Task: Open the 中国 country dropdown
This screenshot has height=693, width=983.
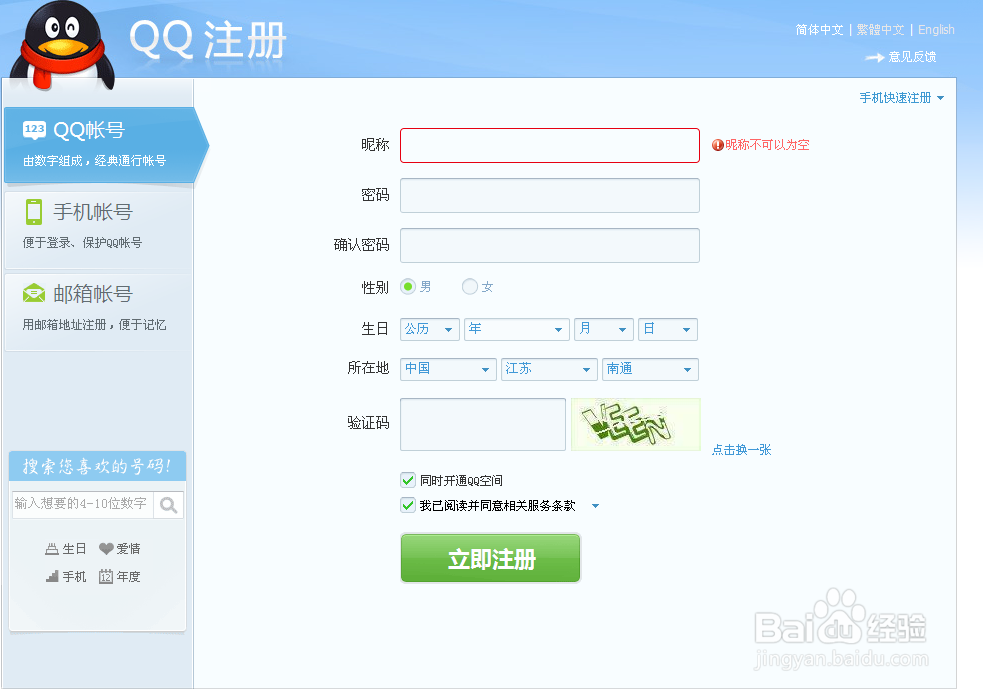Action: coord(448,369)
